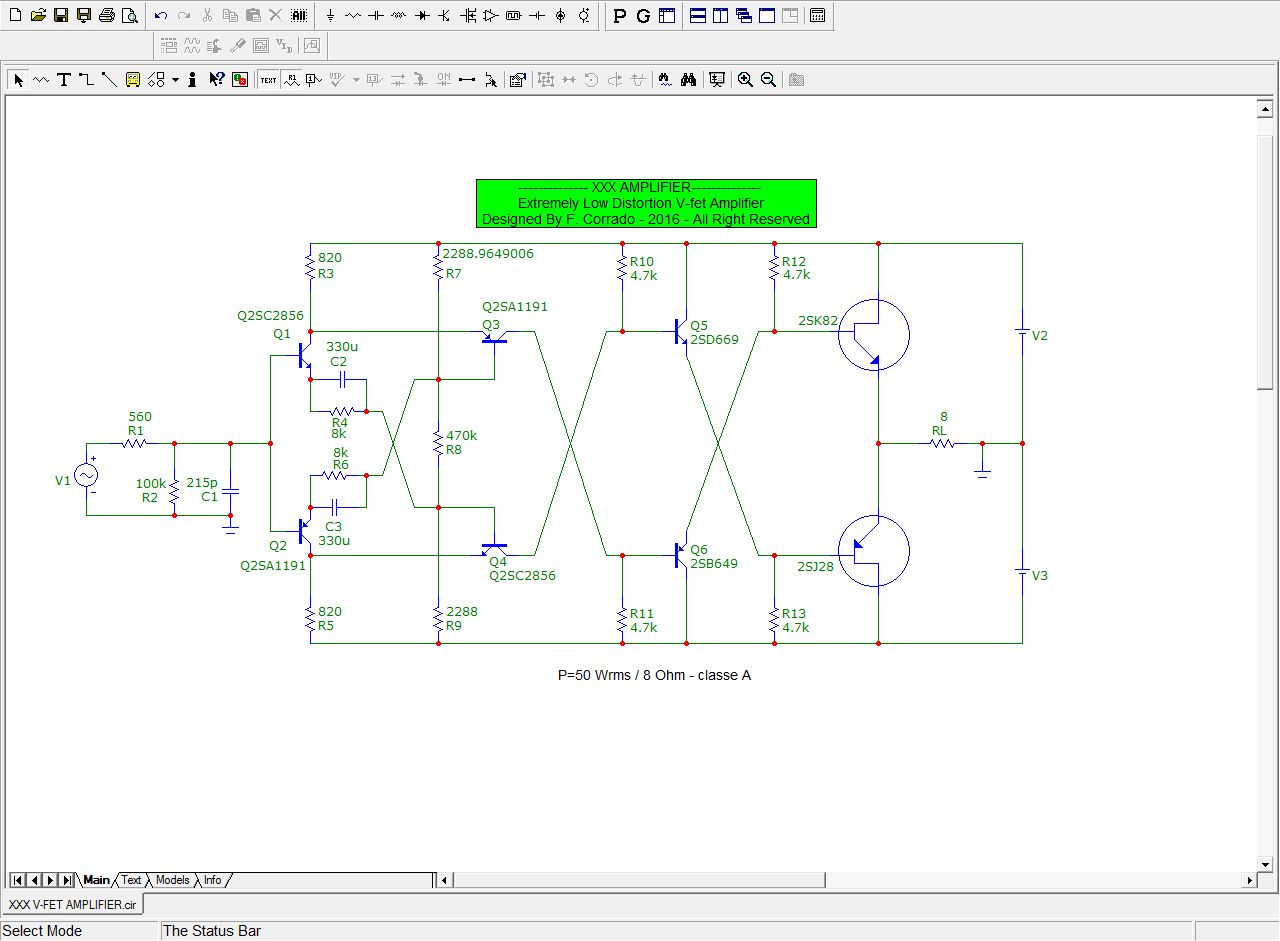Go to the first page tab
Image resolution: width=1280 pixels, height=941 pixels.
18,880
